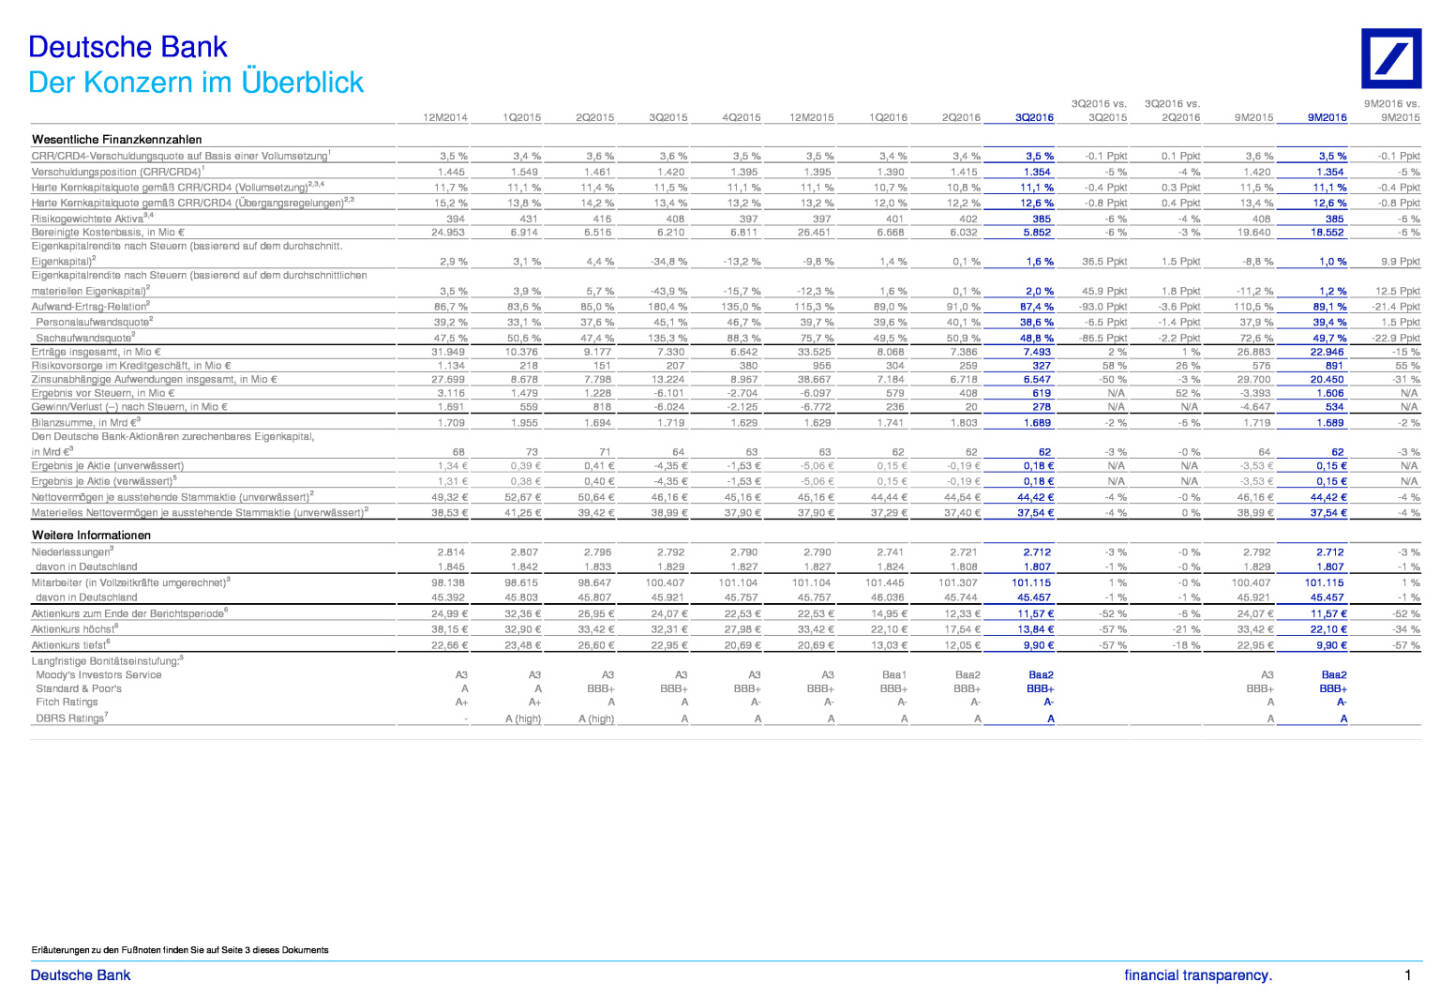This screenshot has width=1440, height=997.
Task: Click the Deutsche Bank slash logo
Action: [x=1391, y=58]
